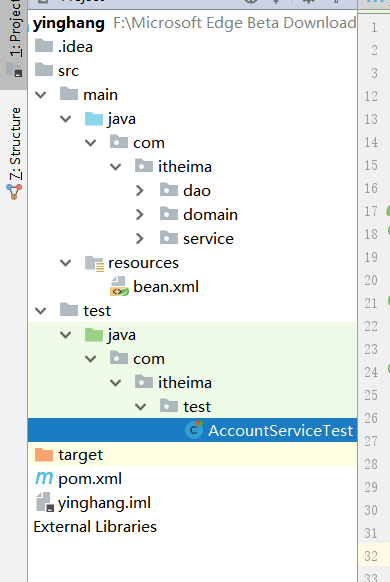The image size is (390, 582).
Task: Click the Structure tab's node graph icon
Action: pyautogui.click(x=14, y=192)
